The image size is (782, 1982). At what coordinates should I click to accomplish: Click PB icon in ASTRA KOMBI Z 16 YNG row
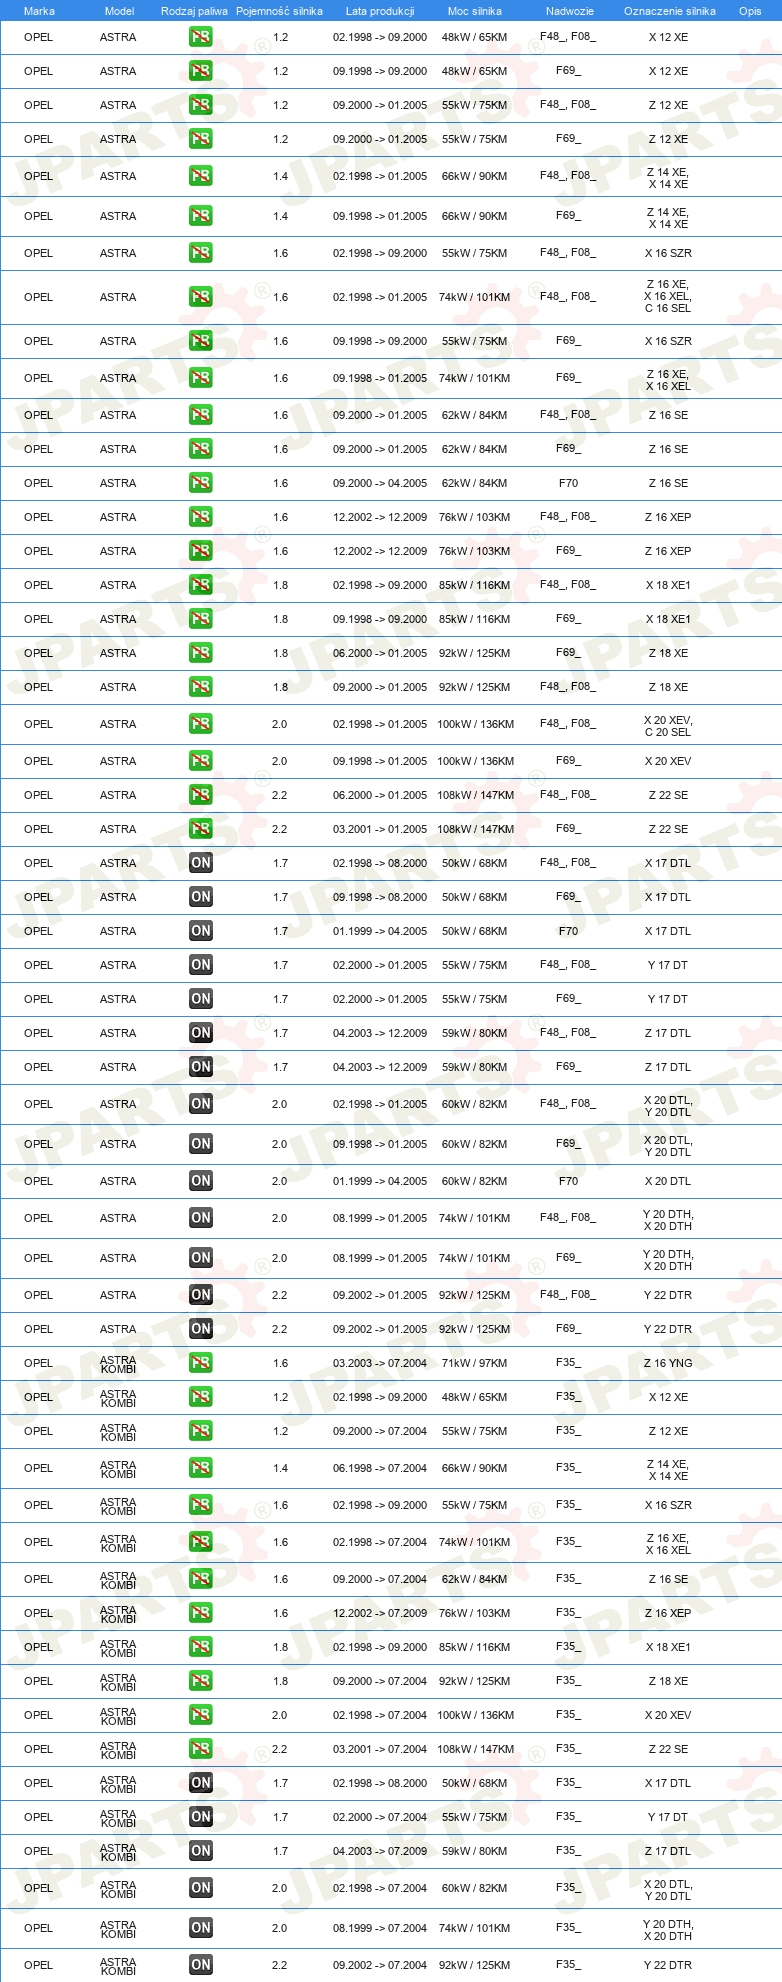pyautogui.click(x=201, y=1363)
